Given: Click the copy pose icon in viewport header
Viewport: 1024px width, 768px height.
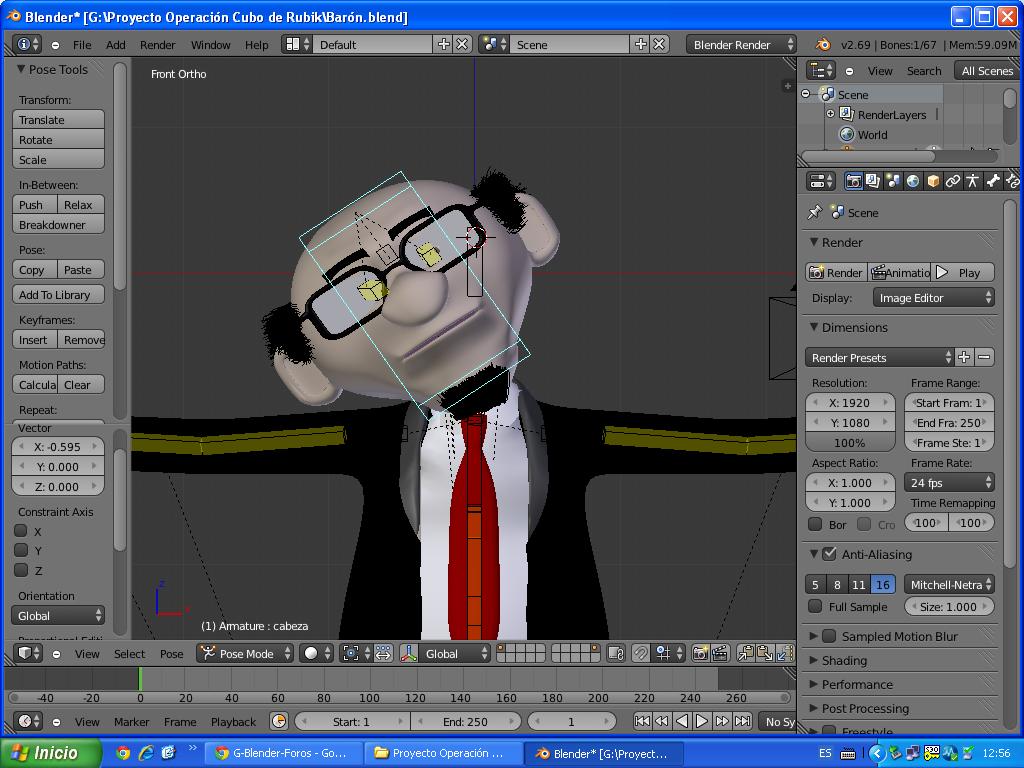Looking at the screenshot, I should pos(745,654).
